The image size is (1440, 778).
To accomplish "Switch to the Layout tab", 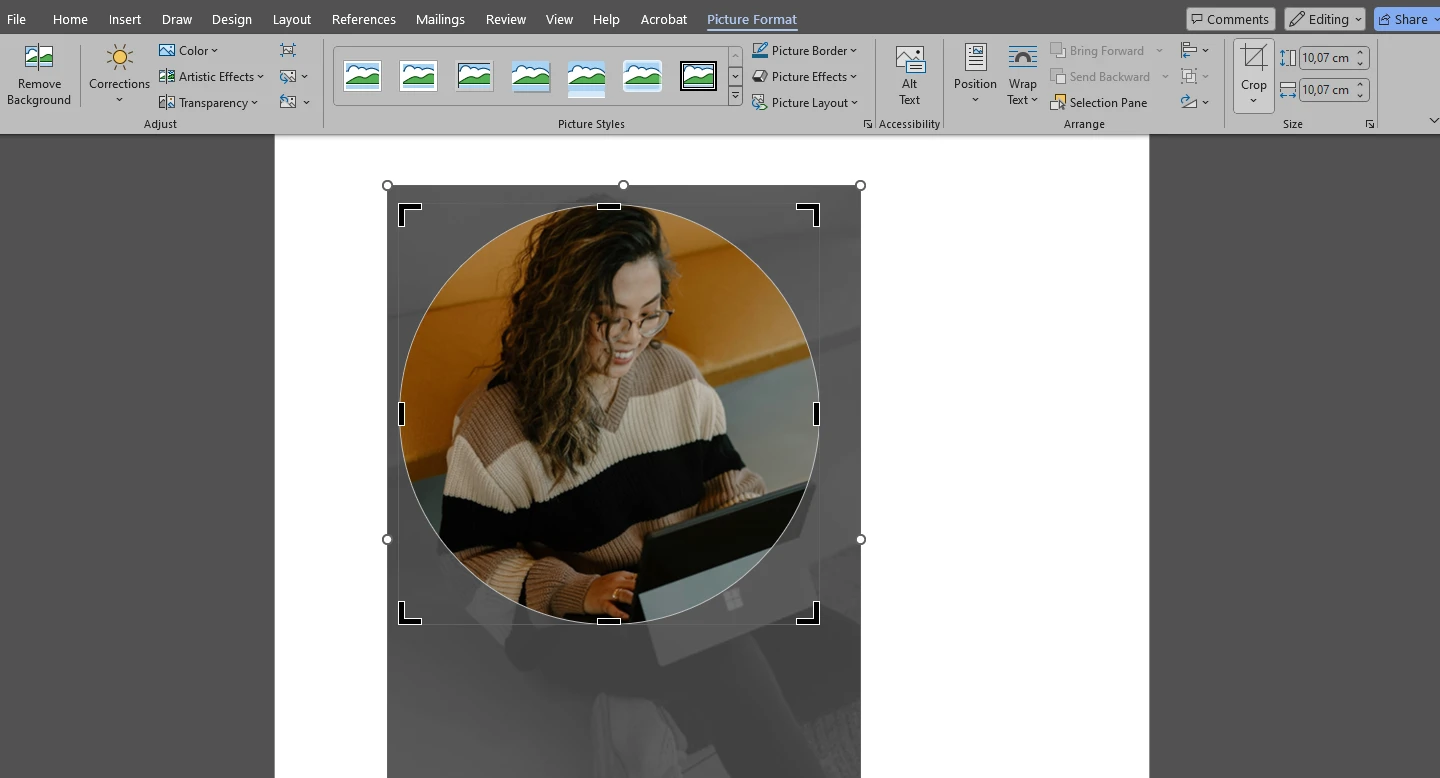I will point(292,19).
